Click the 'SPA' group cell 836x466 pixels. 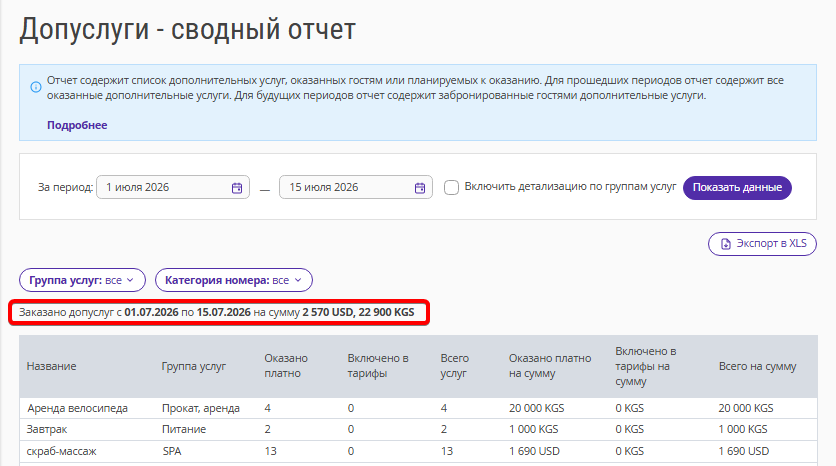(x=172, y=451)
